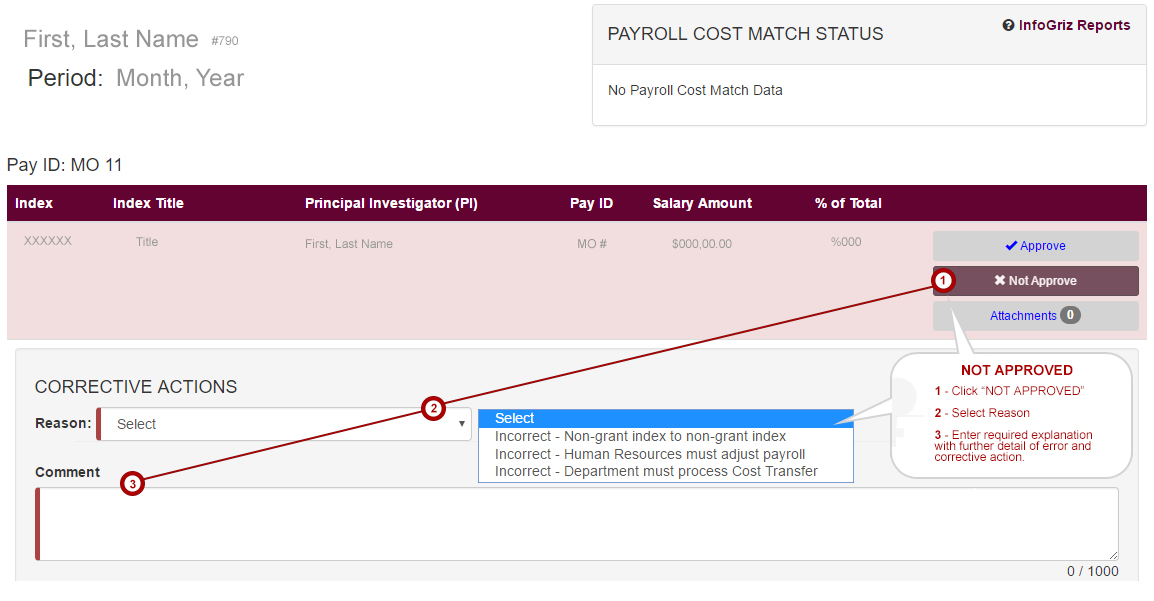Image resolution: width=1154 pixels, height=601 pixels.
Task: Open the Reason dropdown arrow
Action: [x=461, y=424]
